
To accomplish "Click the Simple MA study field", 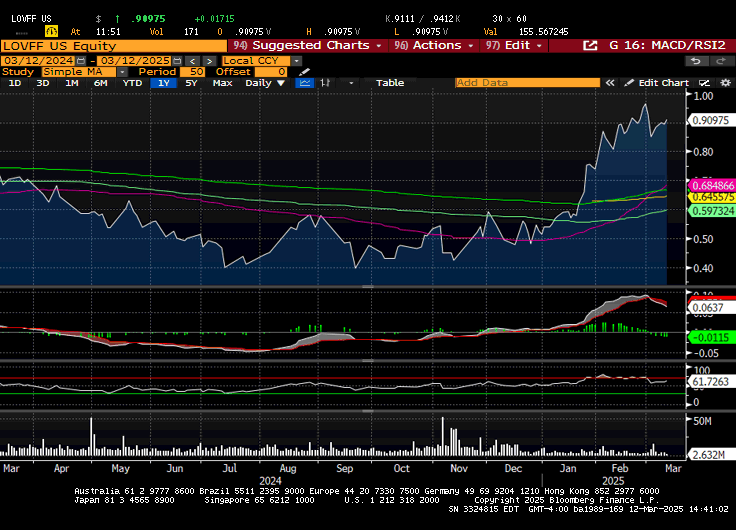I will pyautogui.click(x=79, y=72).
